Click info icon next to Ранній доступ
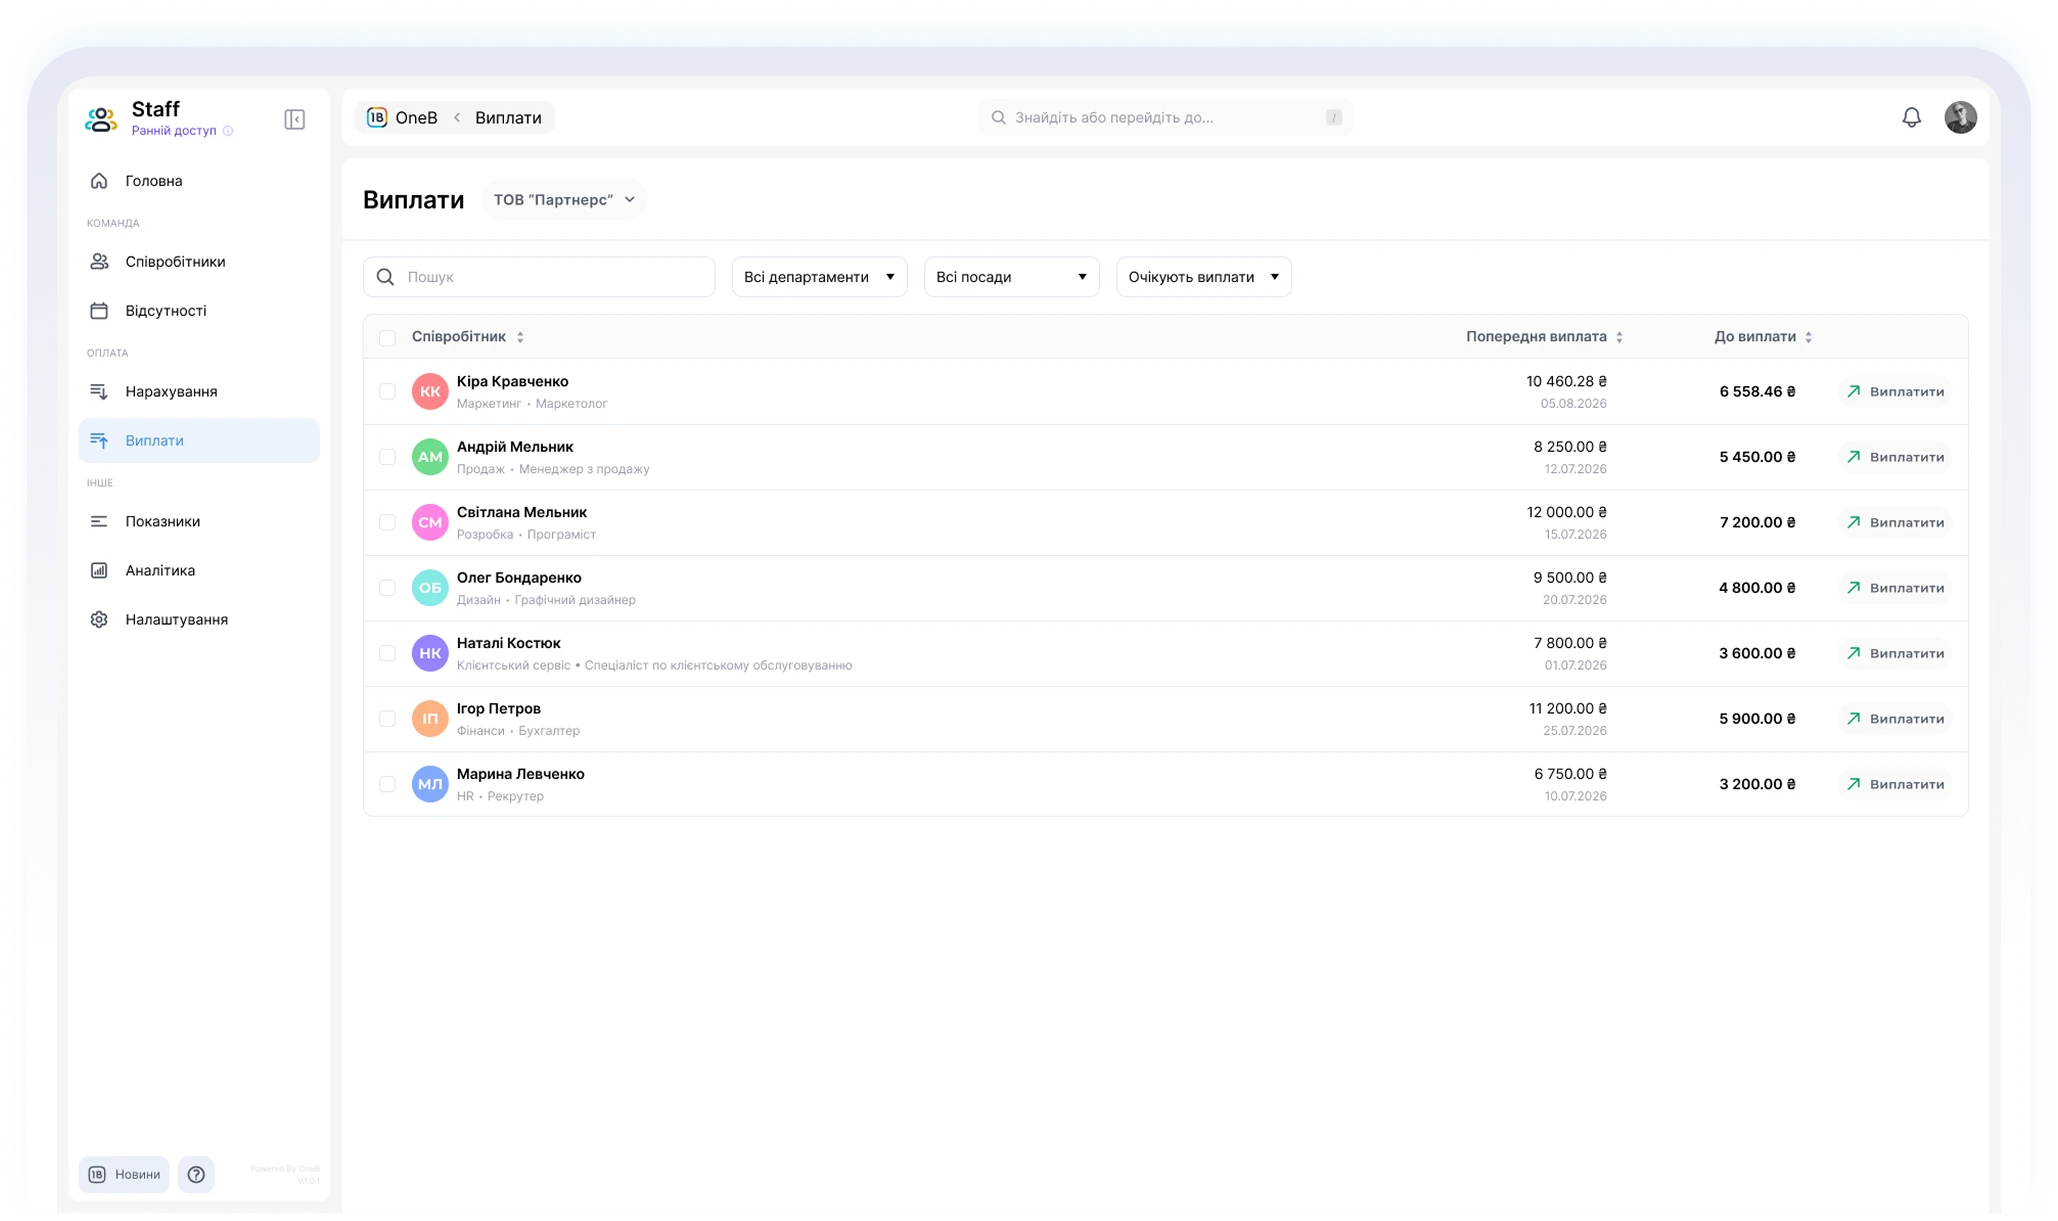 pyautogui.click(x=228, y=131)
